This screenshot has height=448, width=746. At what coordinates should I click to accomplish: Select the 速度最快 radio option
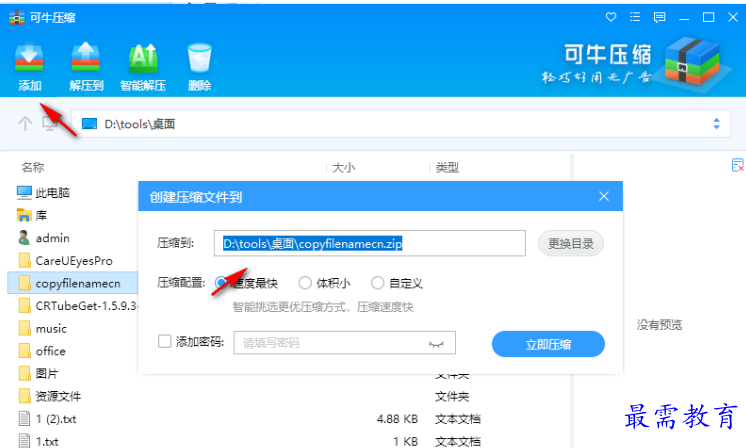coord(222,283)
